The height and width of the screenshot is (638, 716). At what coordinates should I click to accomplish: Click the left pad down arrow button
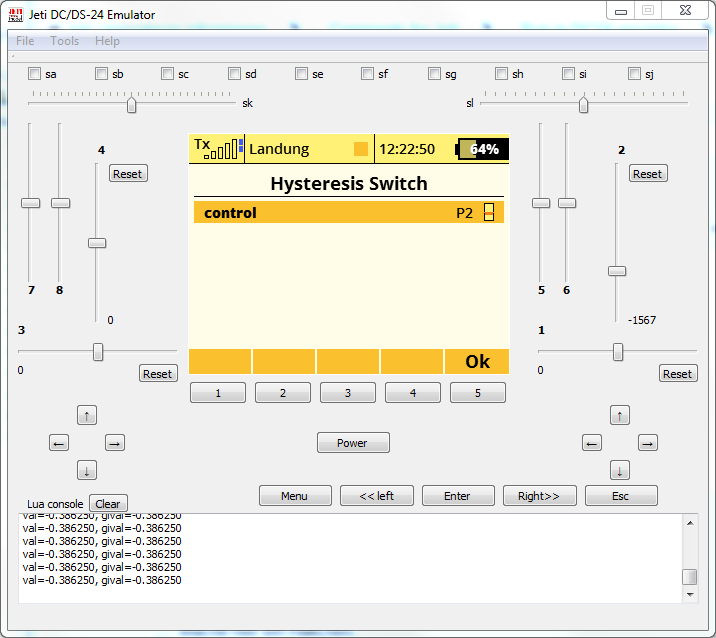point(87,470)
